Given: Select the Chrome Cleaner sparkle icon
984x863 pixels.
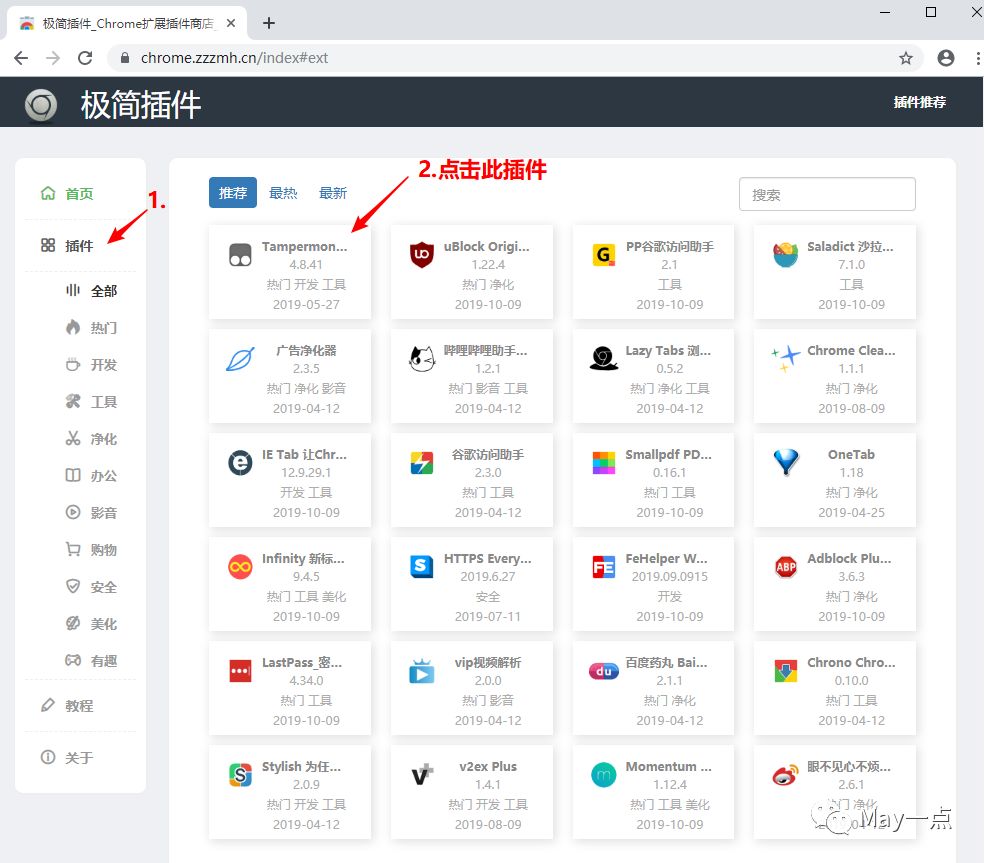Looking at the screenshot, I should click(785, 358).
